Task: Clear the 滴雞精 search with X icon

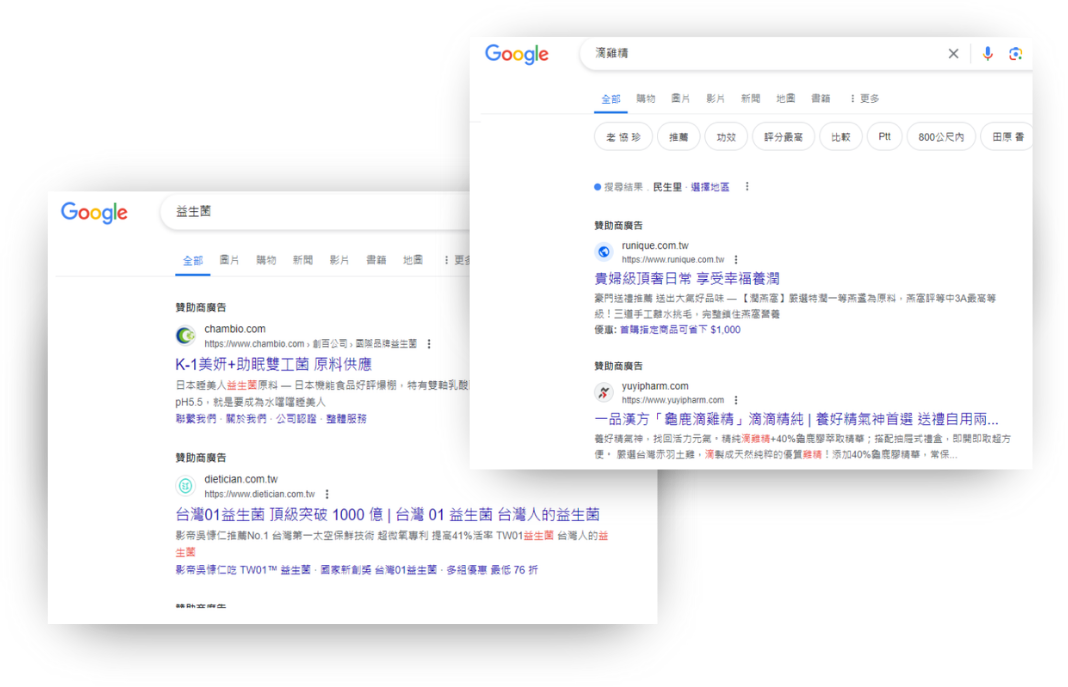Action: 953,54
